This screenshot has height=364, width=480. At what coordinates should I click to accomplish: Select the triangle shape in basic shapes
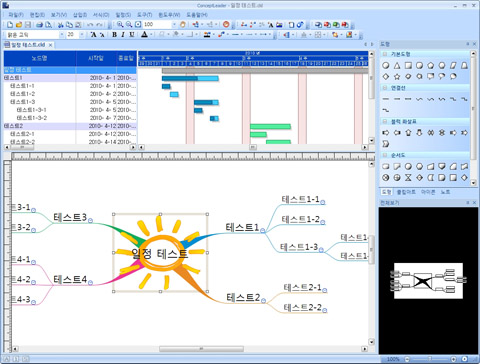point(397,65)
